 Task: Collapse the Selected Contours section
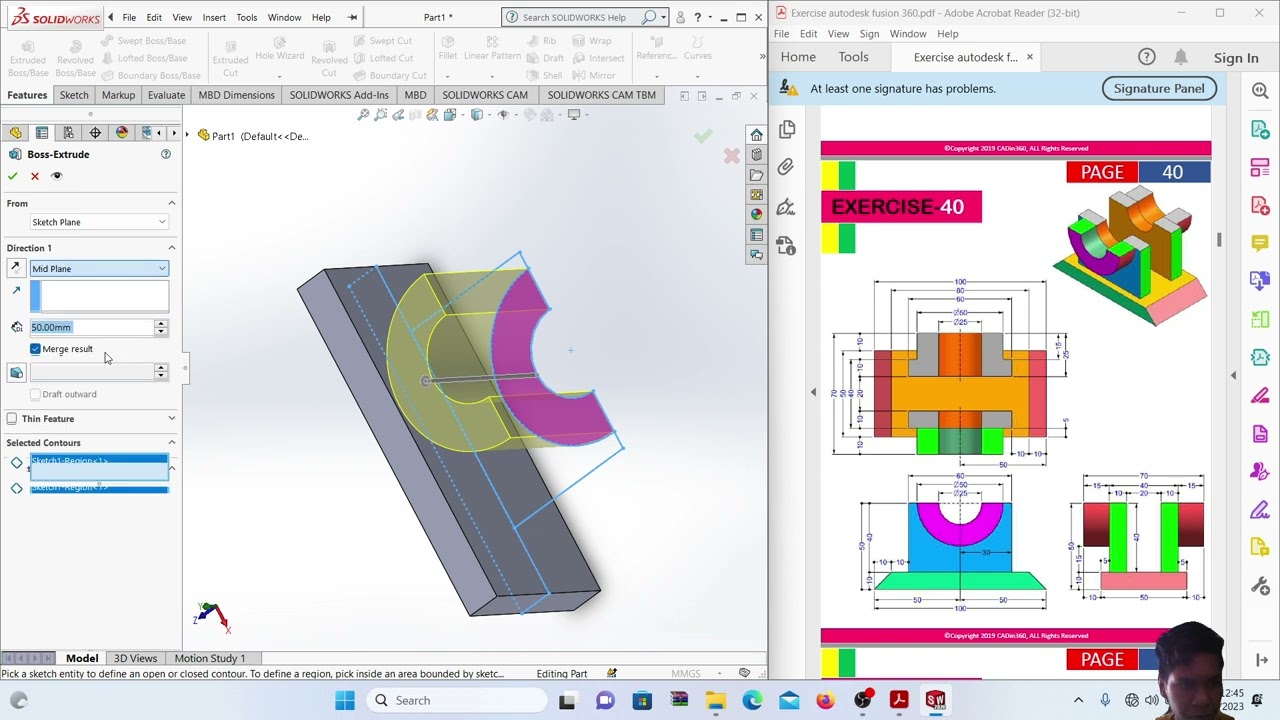(171, 442)
